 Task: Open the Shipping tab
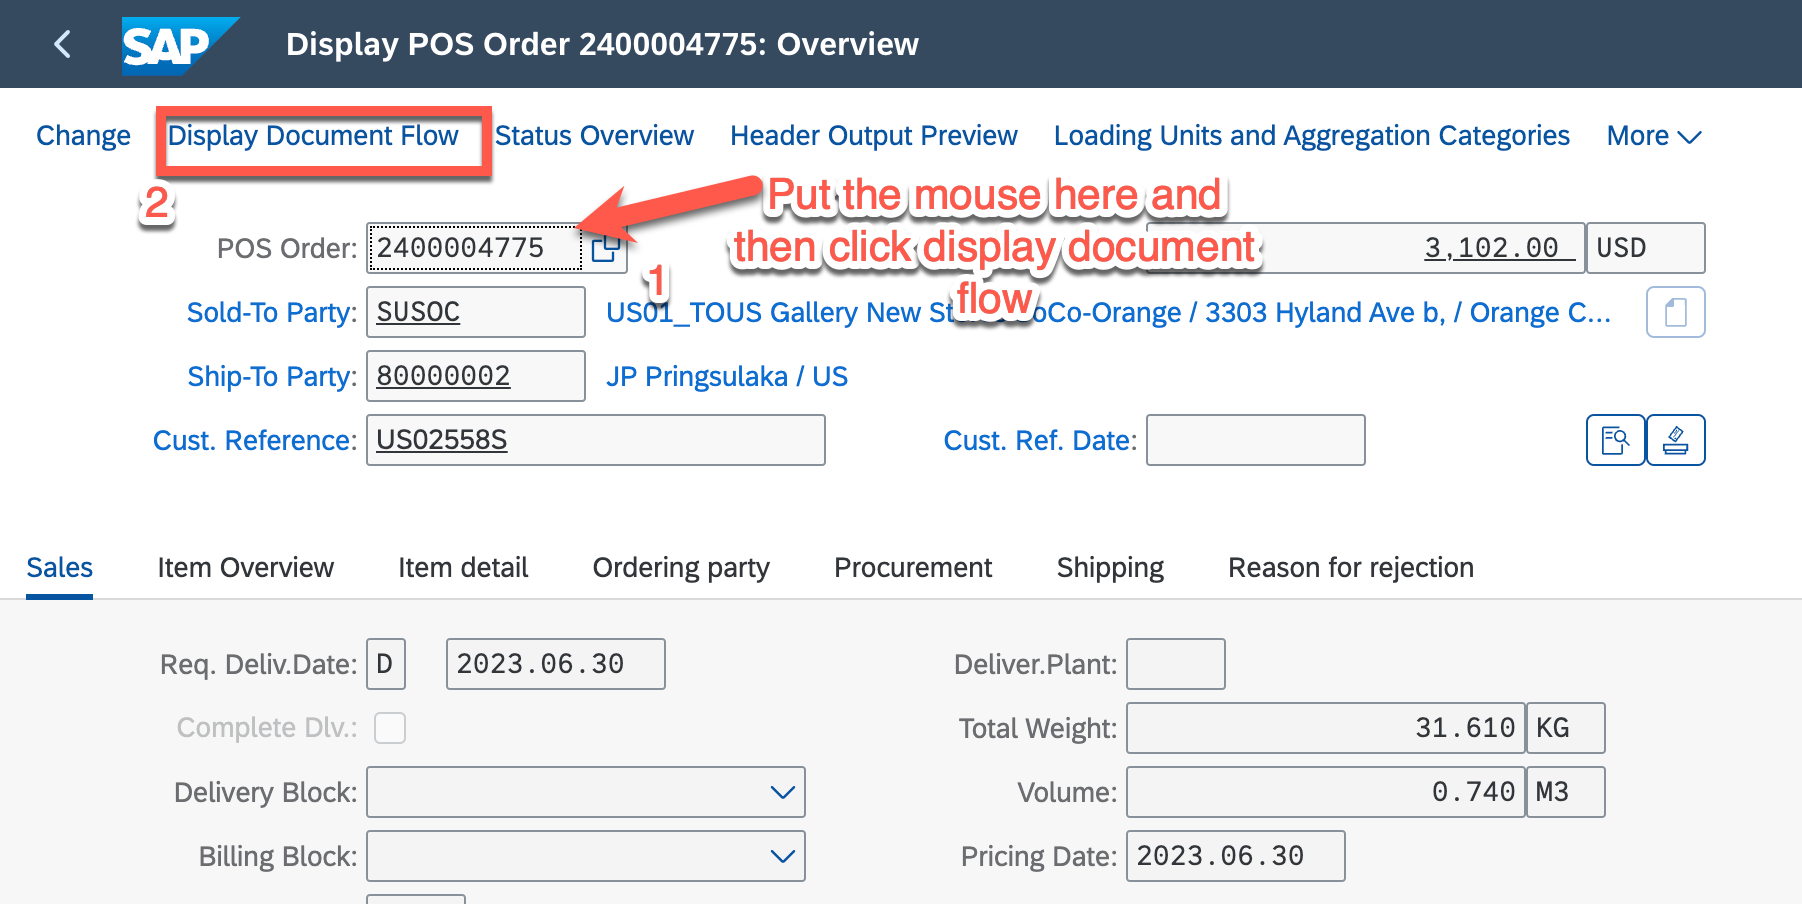coord(1110,568)
